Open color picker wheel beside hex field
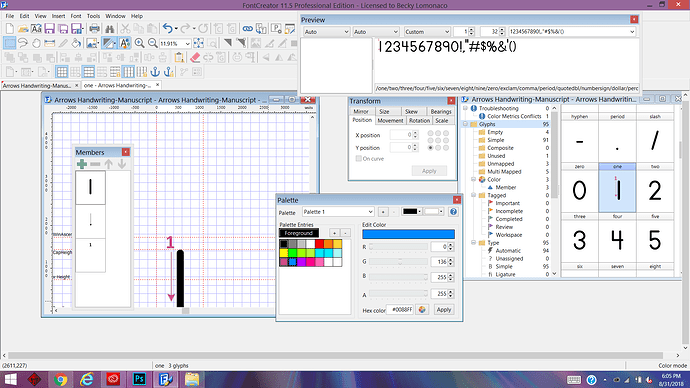Viewport: 690px width, 388px height. point(422,310)
